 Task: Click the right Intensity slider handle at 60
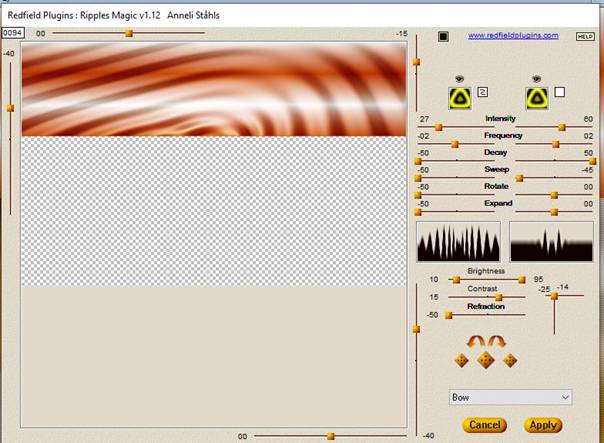[x=562, y=127]
